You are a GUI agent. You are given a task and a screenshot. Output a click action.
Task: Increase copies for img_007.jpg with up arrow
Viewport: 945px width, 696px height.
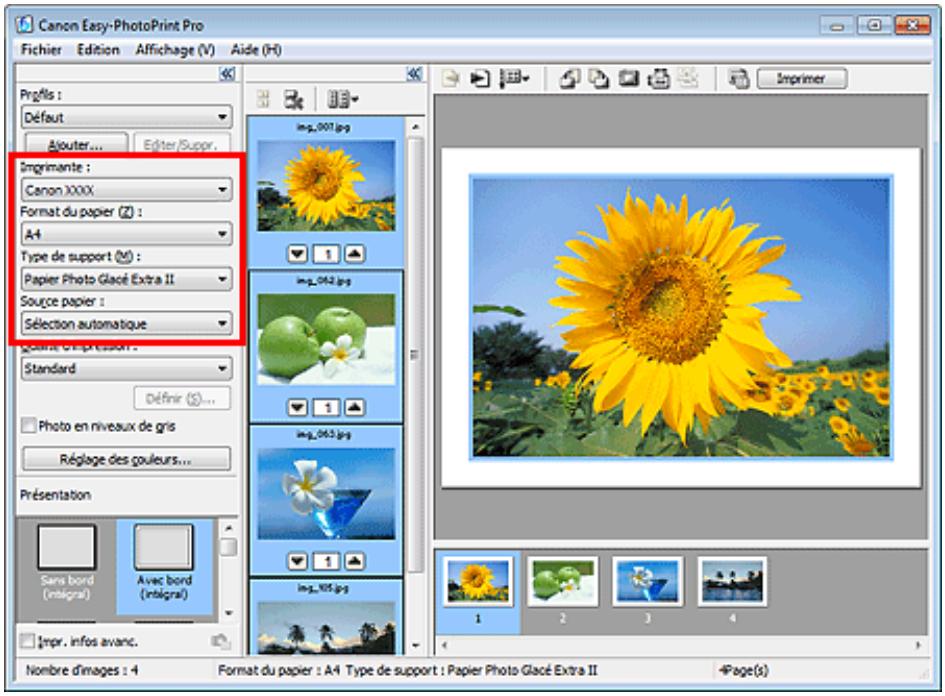pyautogui.click(x=354, y=254)
